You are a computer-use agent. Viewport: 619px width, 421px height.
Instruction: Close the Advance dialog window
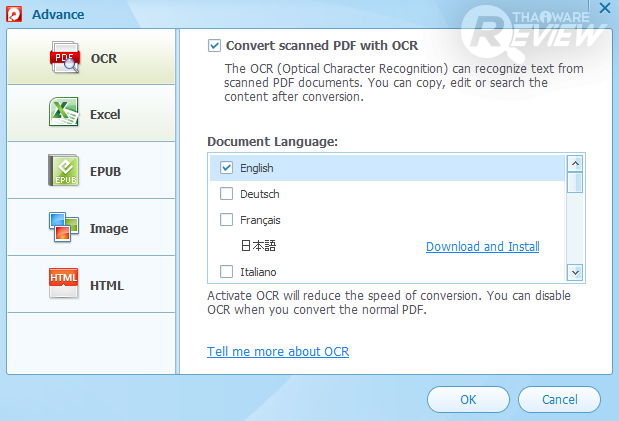[605, 8]
